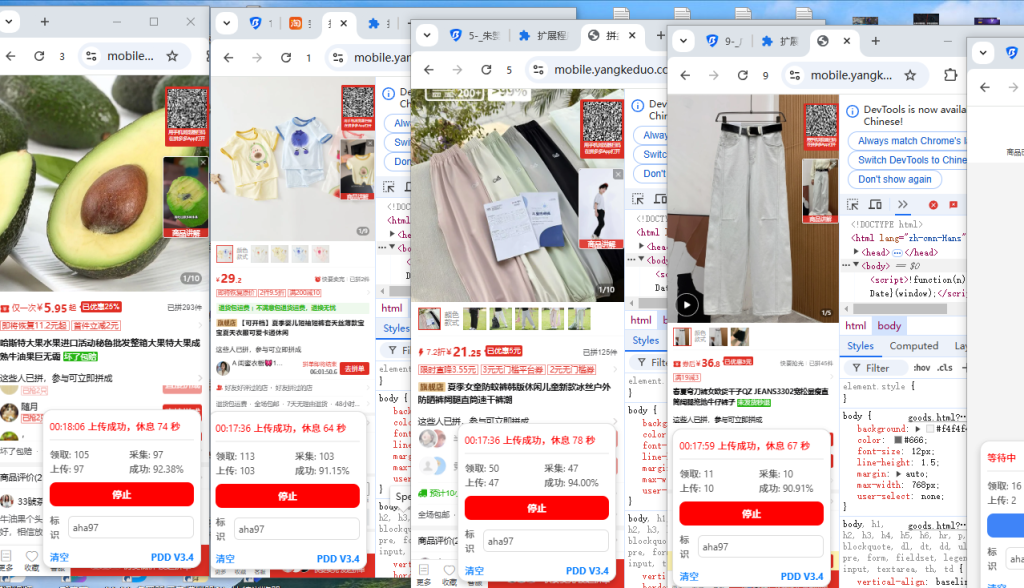
Task: Pick inspect-element tool, kids T-shirt DevTools
Action: click(389, 187)
